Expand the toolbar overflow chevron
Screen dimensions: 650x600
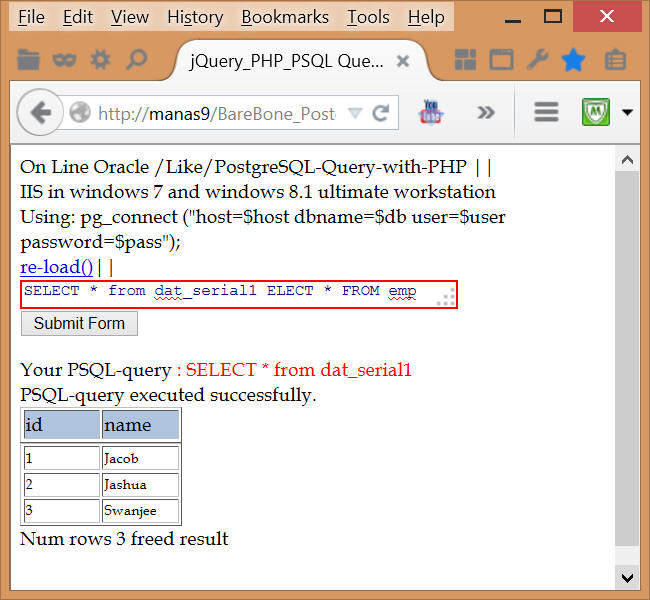click(x=486, y=112)
